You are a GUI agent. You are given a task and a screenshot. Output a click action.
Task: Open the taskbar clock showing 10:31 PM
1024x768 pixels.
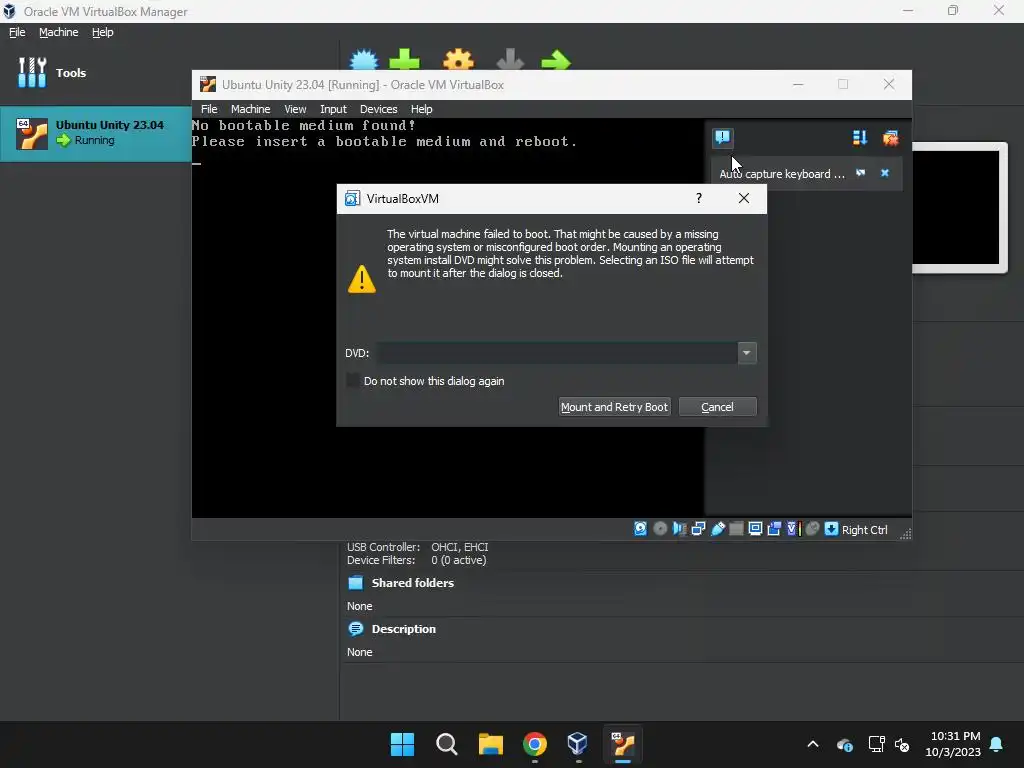click(x=953, y=744)
